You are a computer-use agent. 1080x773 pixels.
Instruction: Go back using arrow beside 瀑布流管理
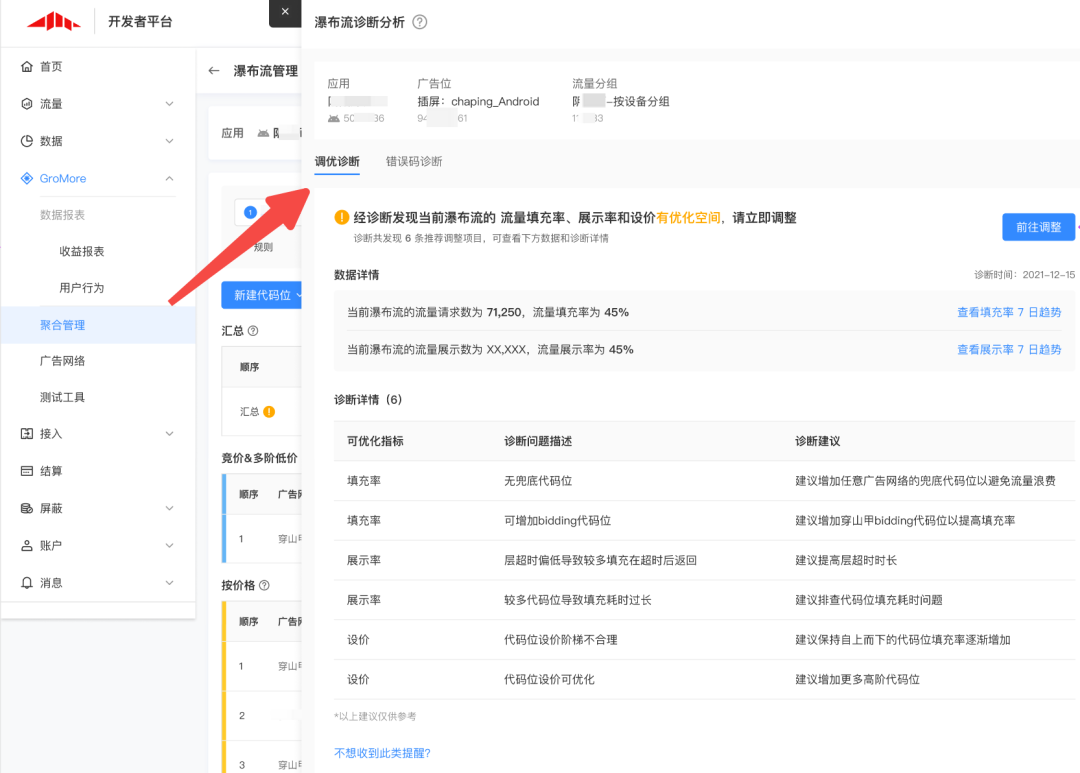point(214,71)
